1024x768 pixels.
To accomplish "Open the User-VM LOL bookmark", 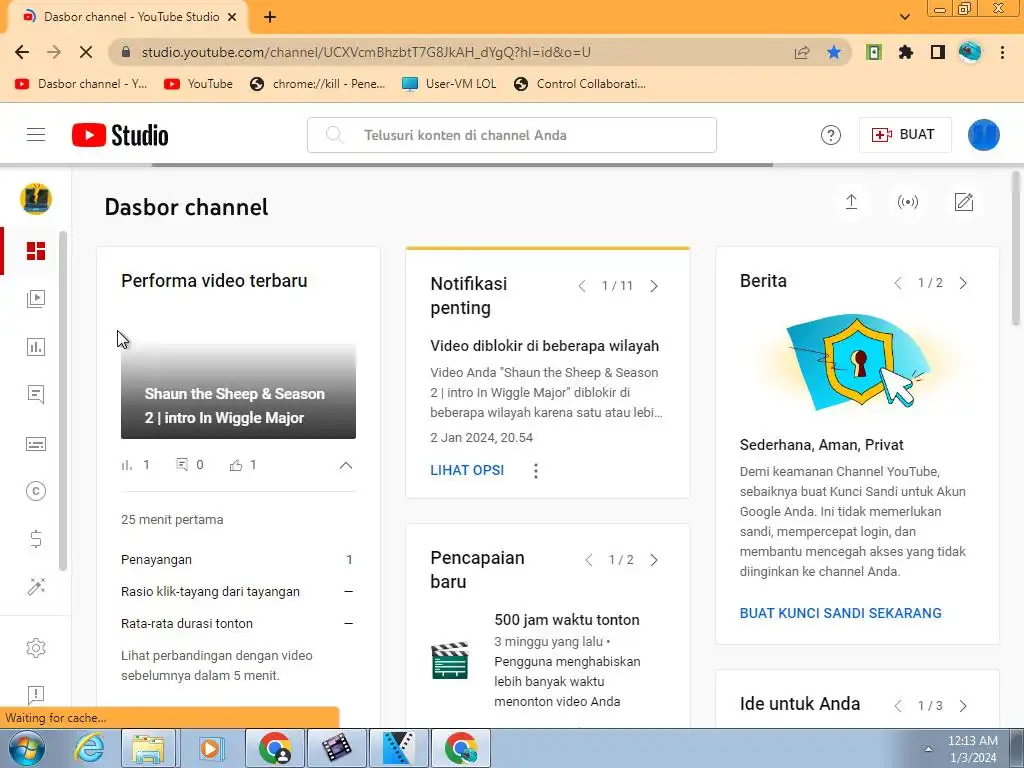I will click(449, 84).
